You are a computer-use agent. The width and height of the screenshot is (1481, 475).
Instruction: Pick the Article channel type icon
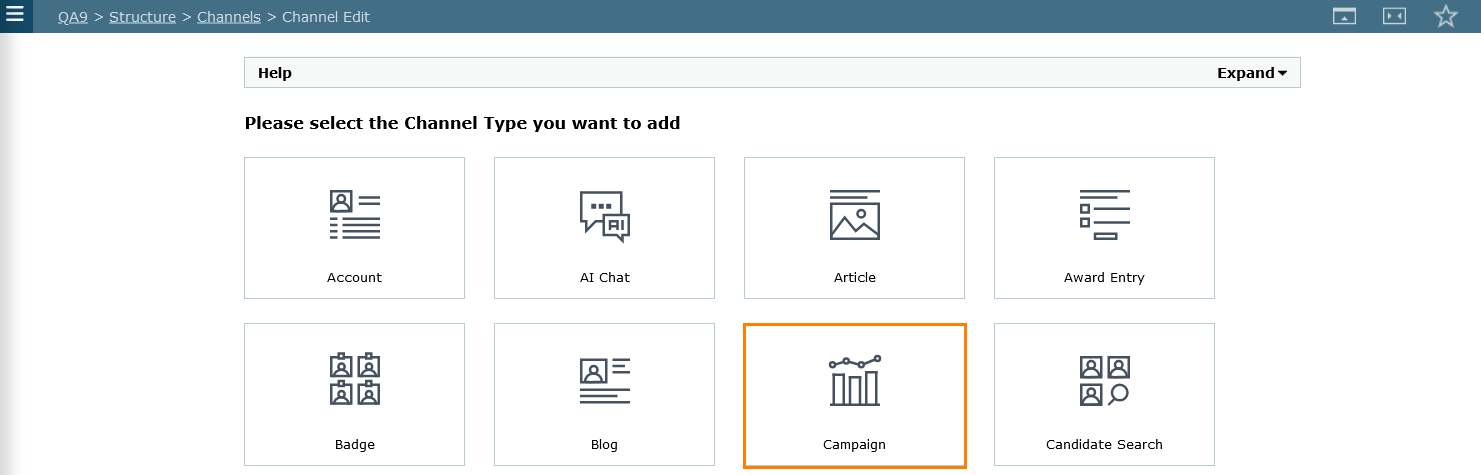[x=854, y=215]
